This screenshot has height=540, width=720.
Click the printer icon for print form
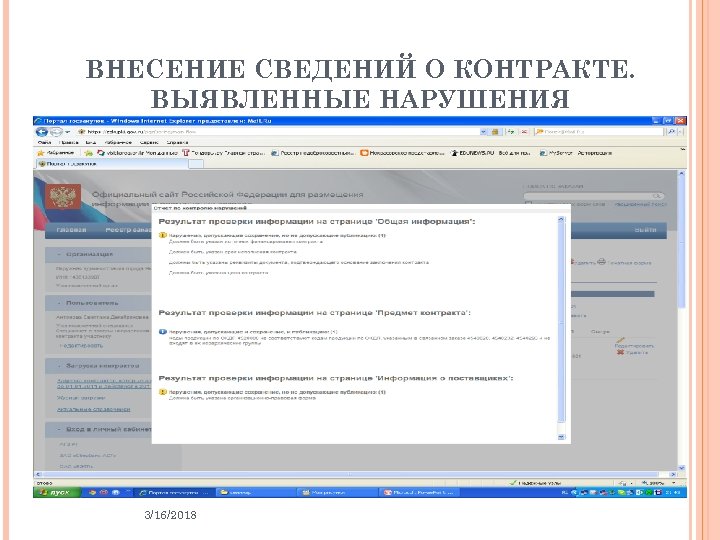click(x=602, y=262)
